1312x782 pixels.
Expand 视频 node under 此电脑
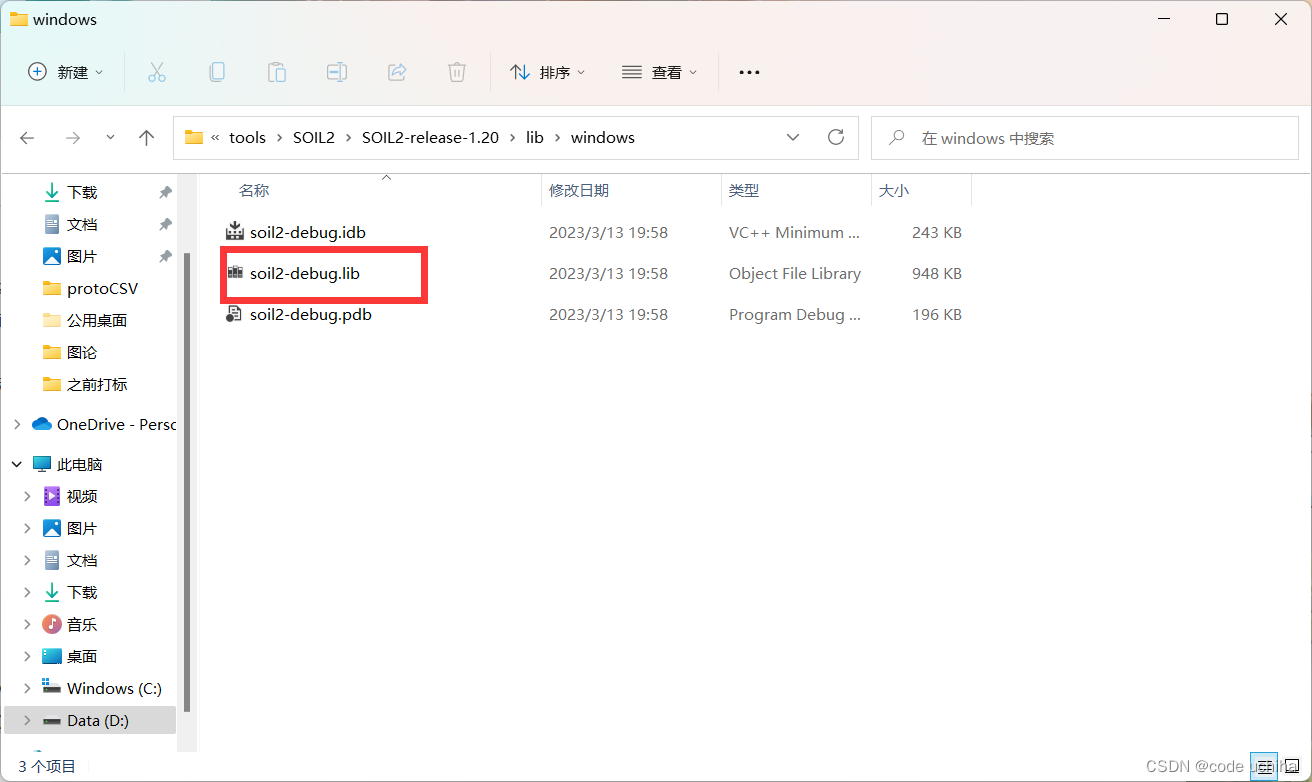[x=27, y=496]
